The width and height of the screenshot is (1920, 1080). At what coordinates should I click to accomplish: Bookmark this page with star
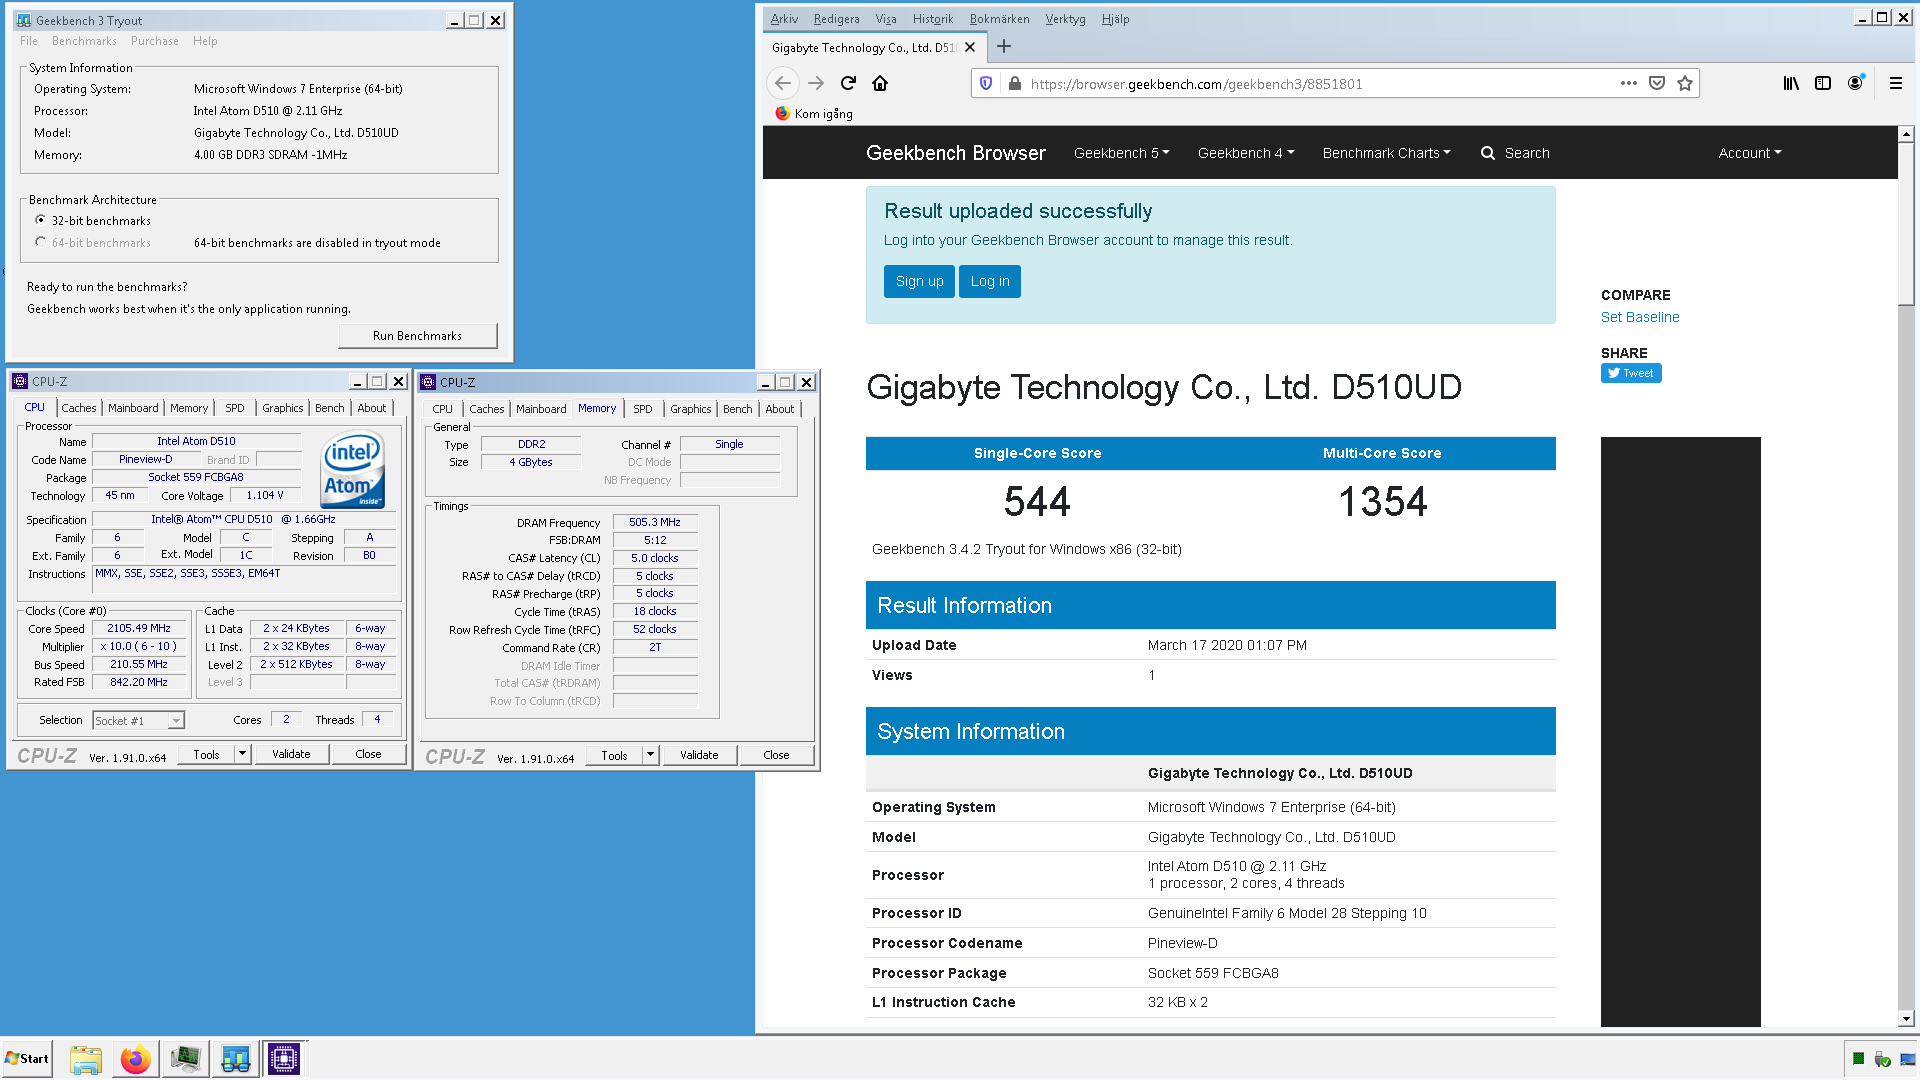[1685, 84]
